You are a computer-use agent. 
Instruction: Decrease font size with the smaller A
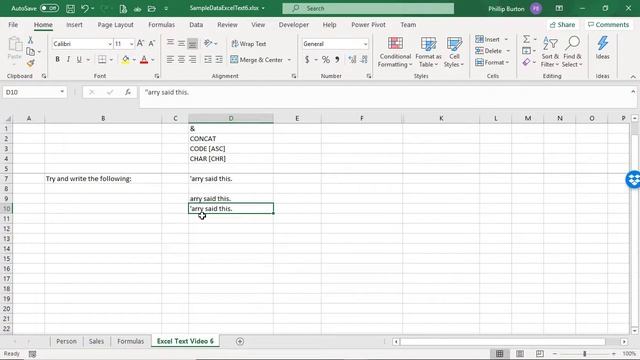[151, 43]
